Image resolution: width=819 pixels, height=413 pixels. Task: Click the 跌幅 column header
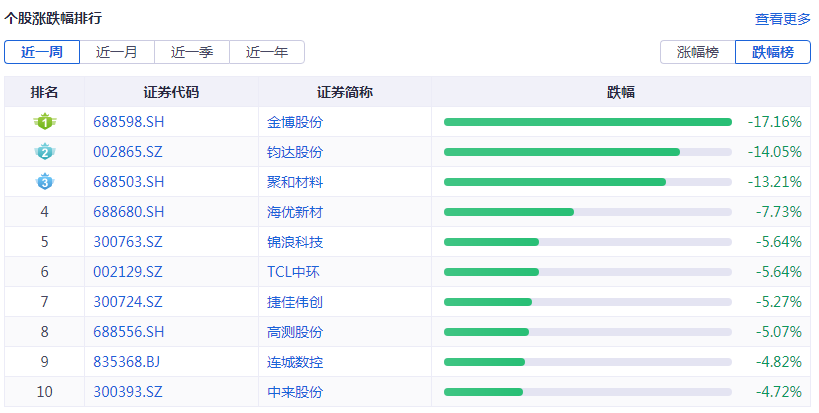(x=621, y=92)
